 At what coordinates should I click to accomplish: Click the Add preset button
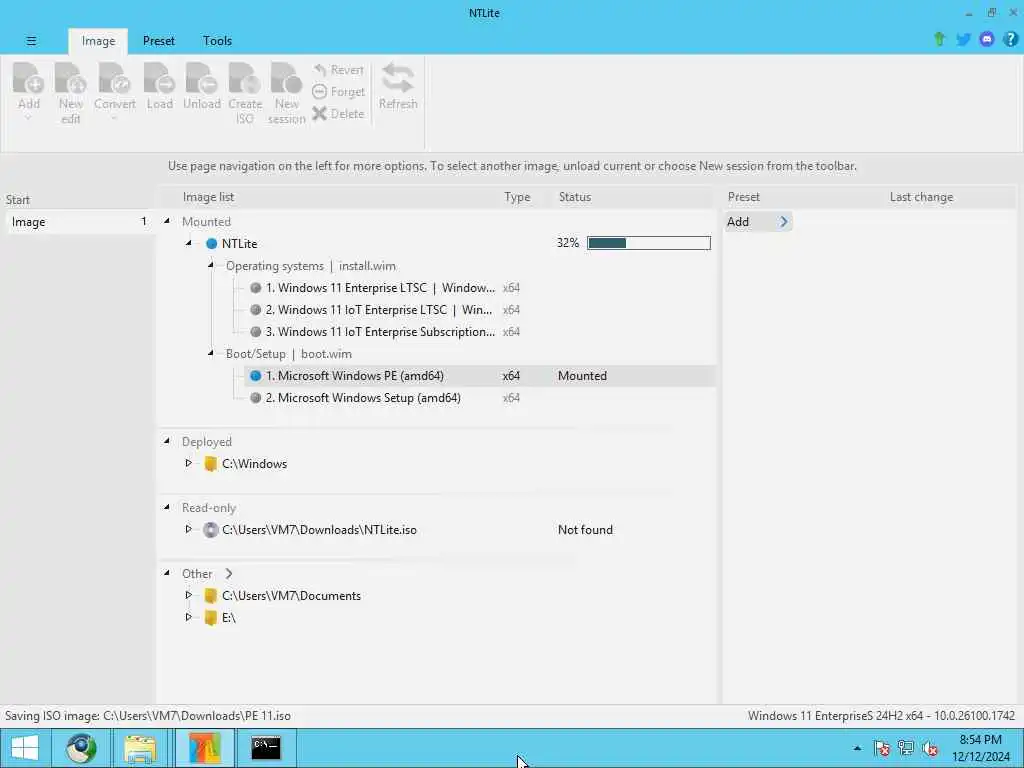pos(758,221)
